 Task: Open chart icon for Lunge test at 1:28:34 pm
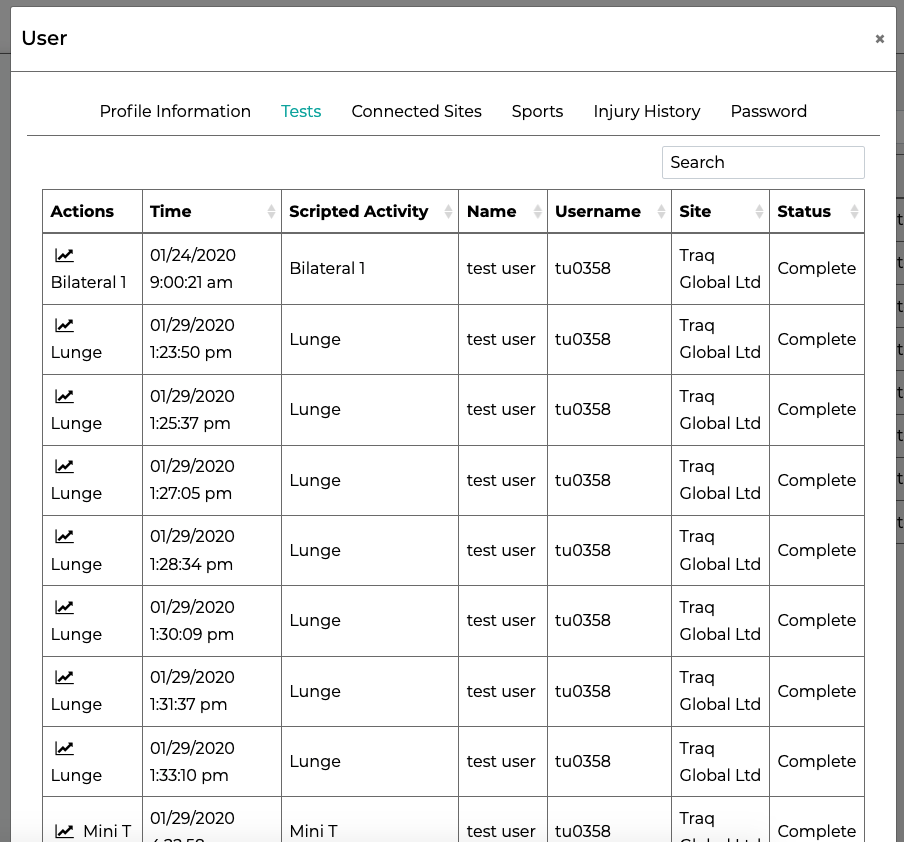tap(64, 536)
